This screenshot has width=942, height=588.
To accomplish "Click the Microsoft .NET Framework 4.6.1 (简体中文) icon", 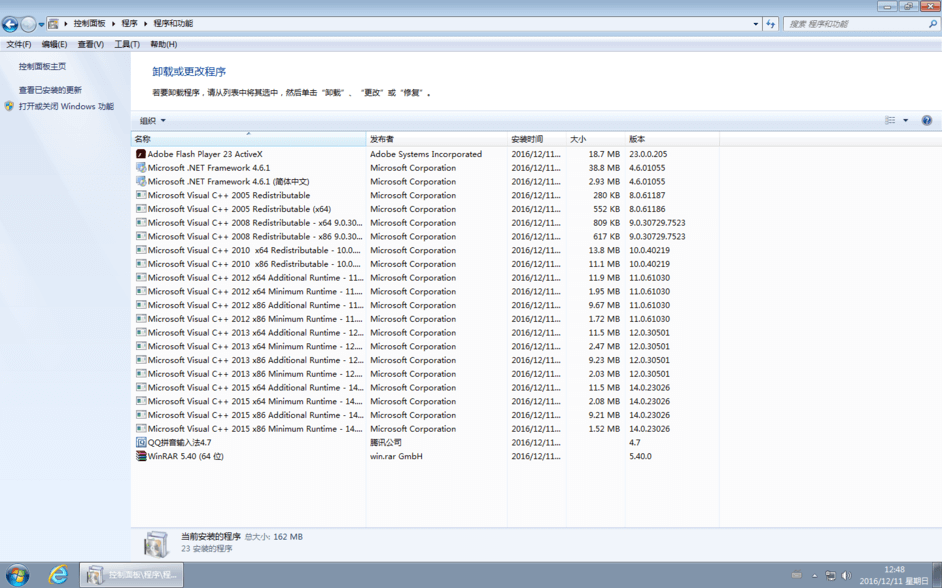I will [x=141, y=181].
